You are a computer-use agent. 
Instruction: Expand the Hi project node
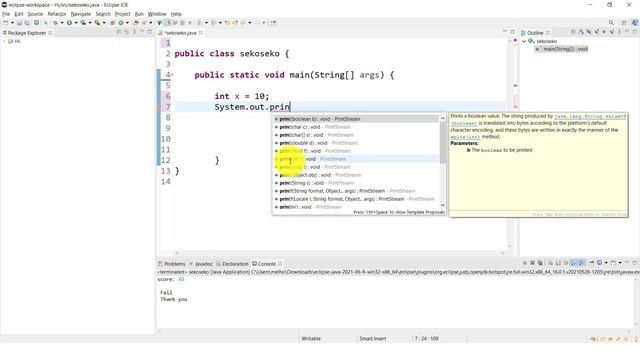coord(4,41)
